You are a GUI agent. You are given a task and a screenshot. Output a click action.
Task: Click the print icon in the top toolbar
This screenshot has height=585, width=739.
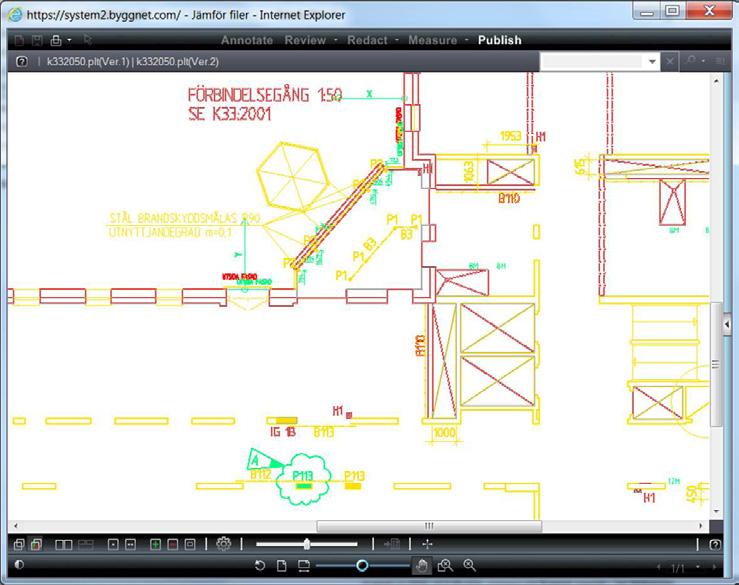click(x=56, y=40)
